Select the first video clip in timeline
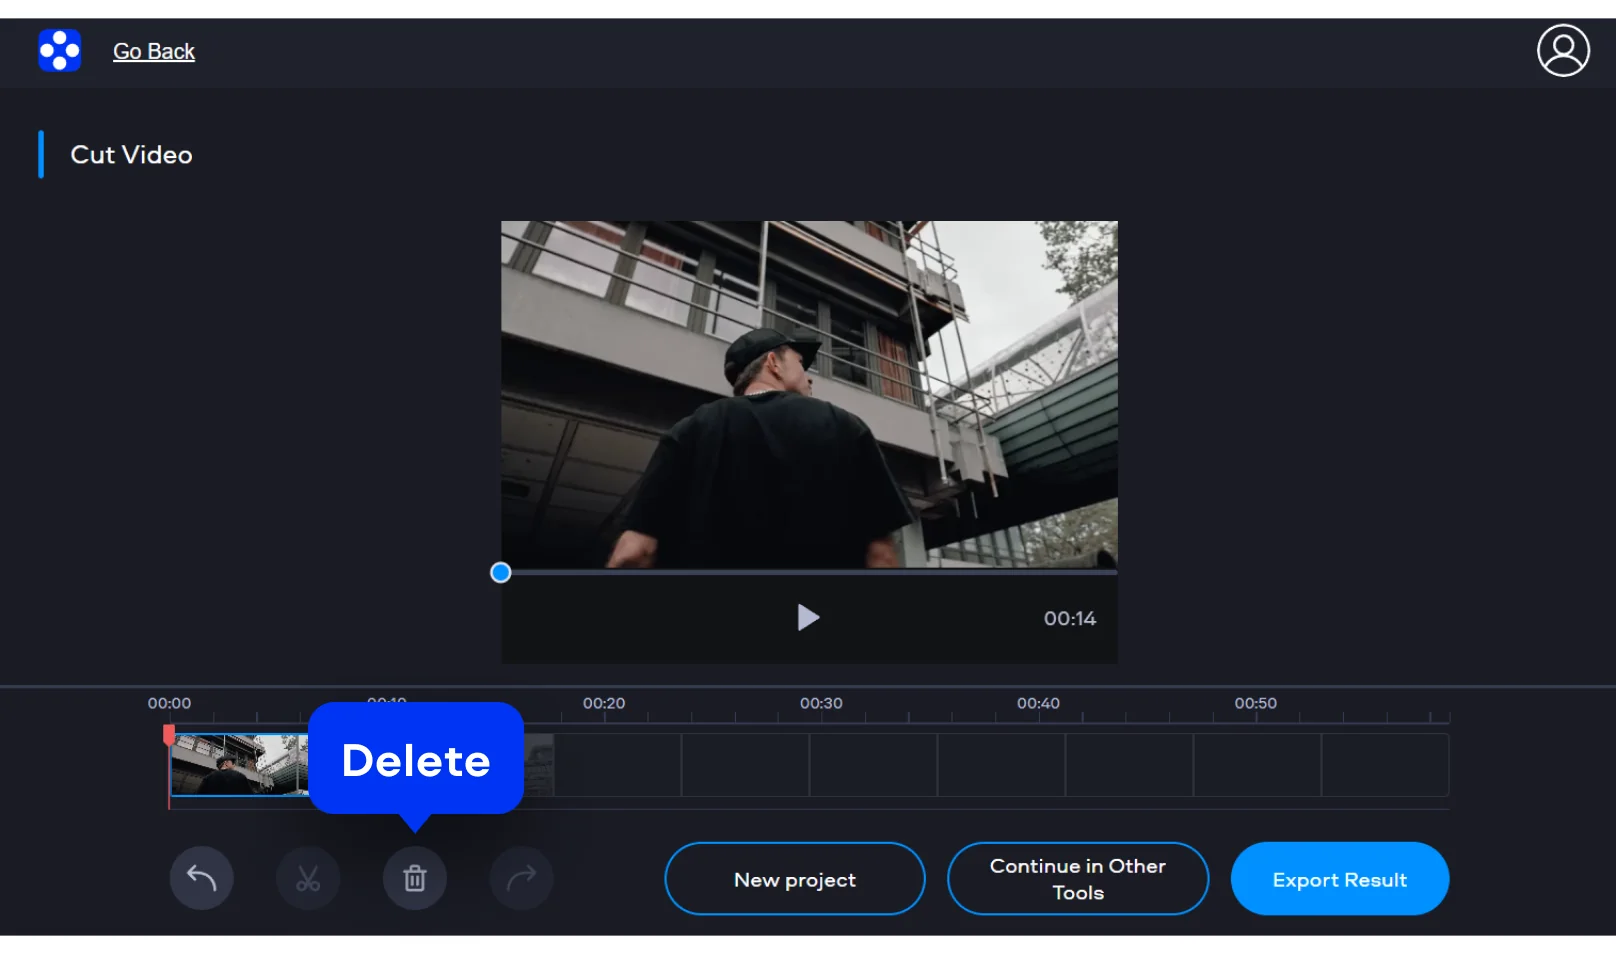The image size is (1616, 954). (238, 765)
